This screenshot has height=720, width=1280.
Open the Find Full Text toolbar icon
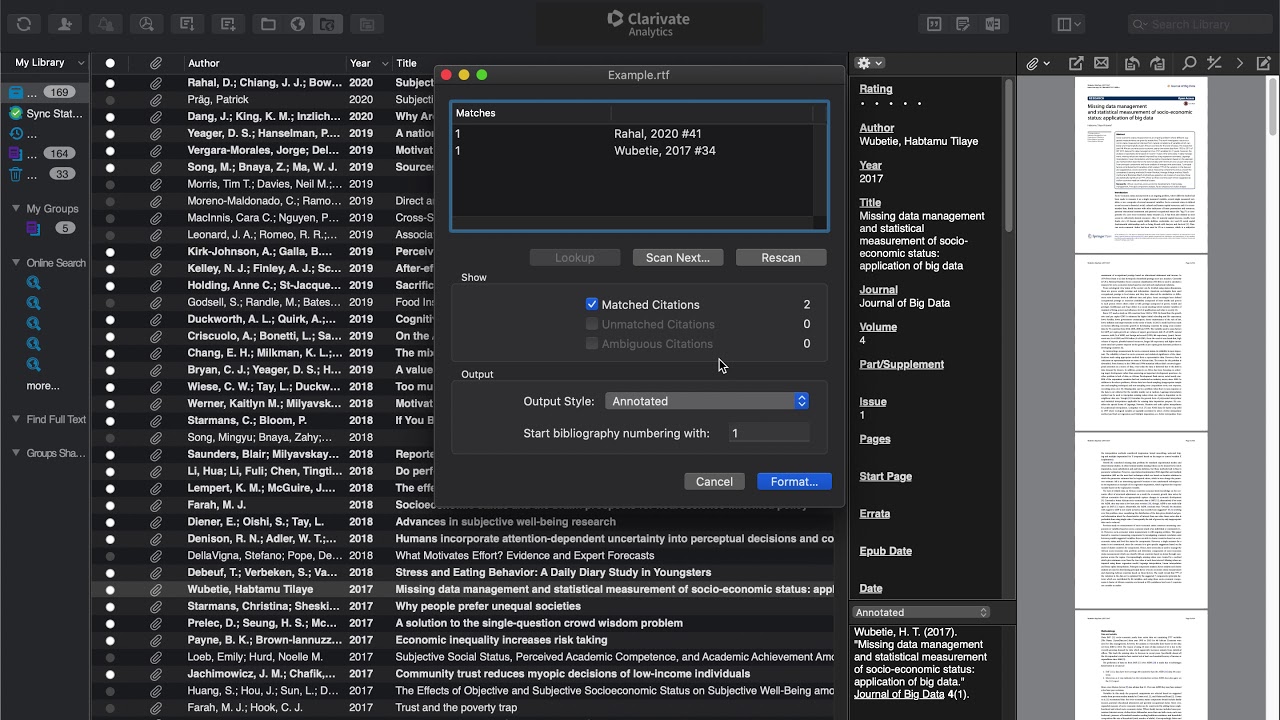click(x=147, y=24)
